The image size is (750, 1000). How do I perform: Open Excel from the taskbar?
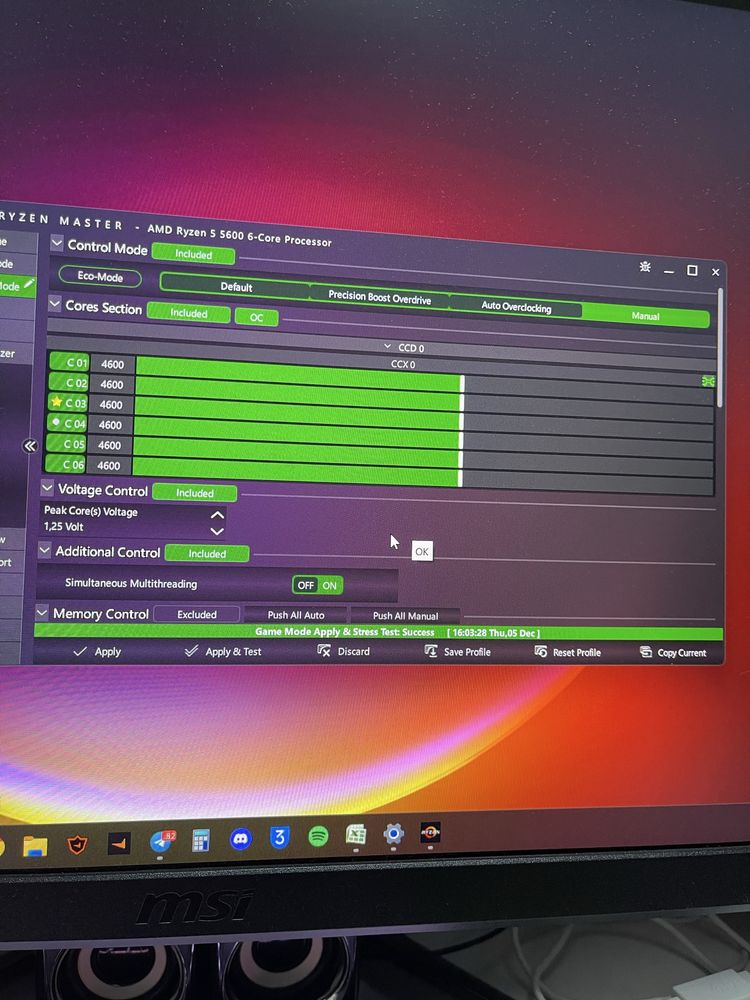pyautogui.click(x=356, y=835)
